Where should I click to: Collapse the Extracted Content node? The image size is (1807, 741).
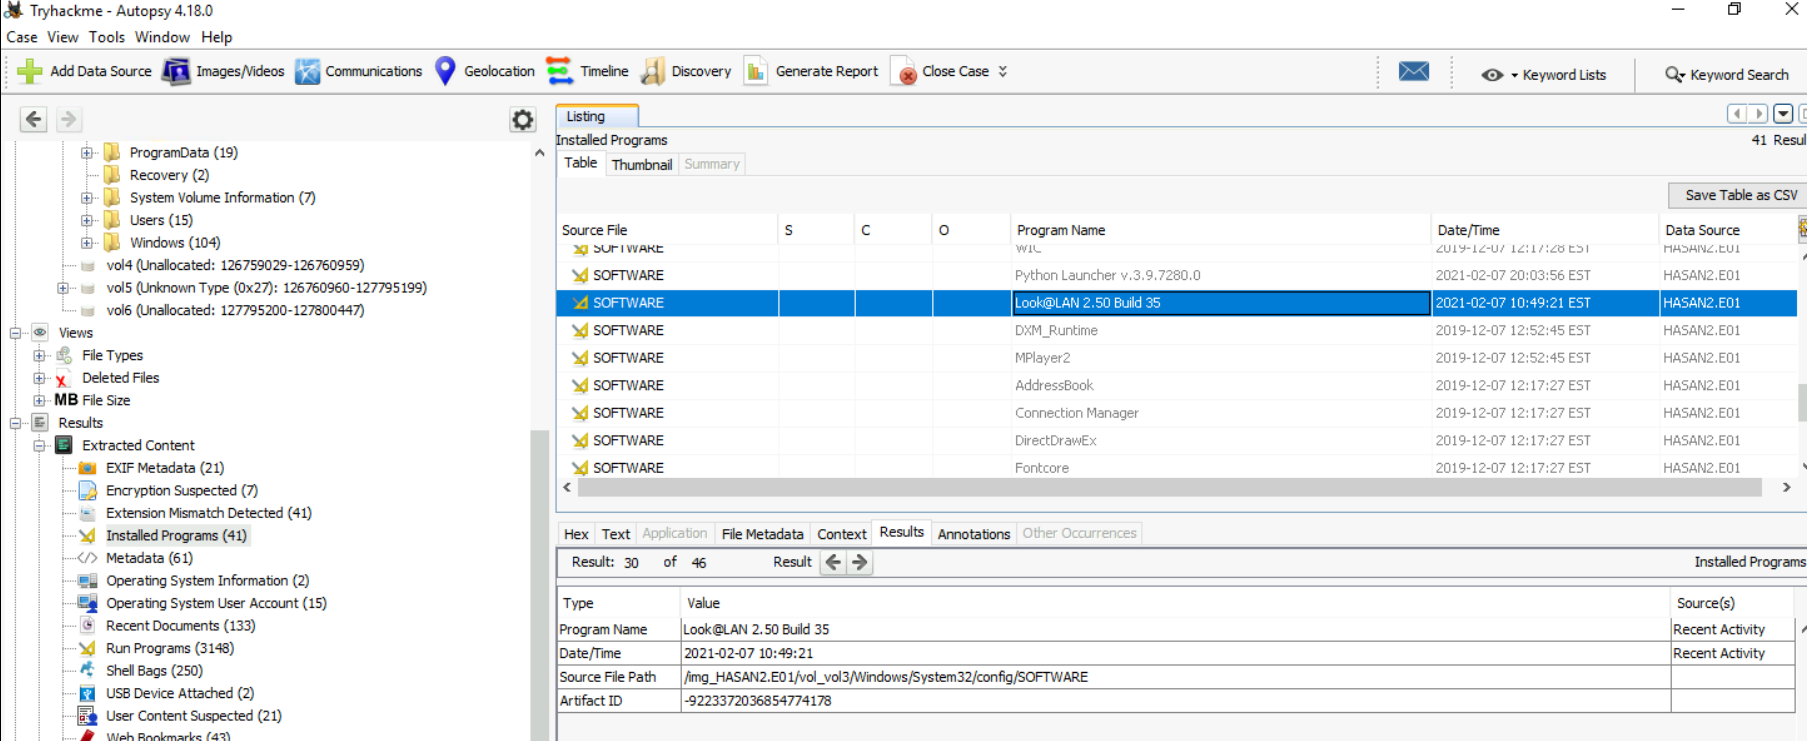(40, 446)
